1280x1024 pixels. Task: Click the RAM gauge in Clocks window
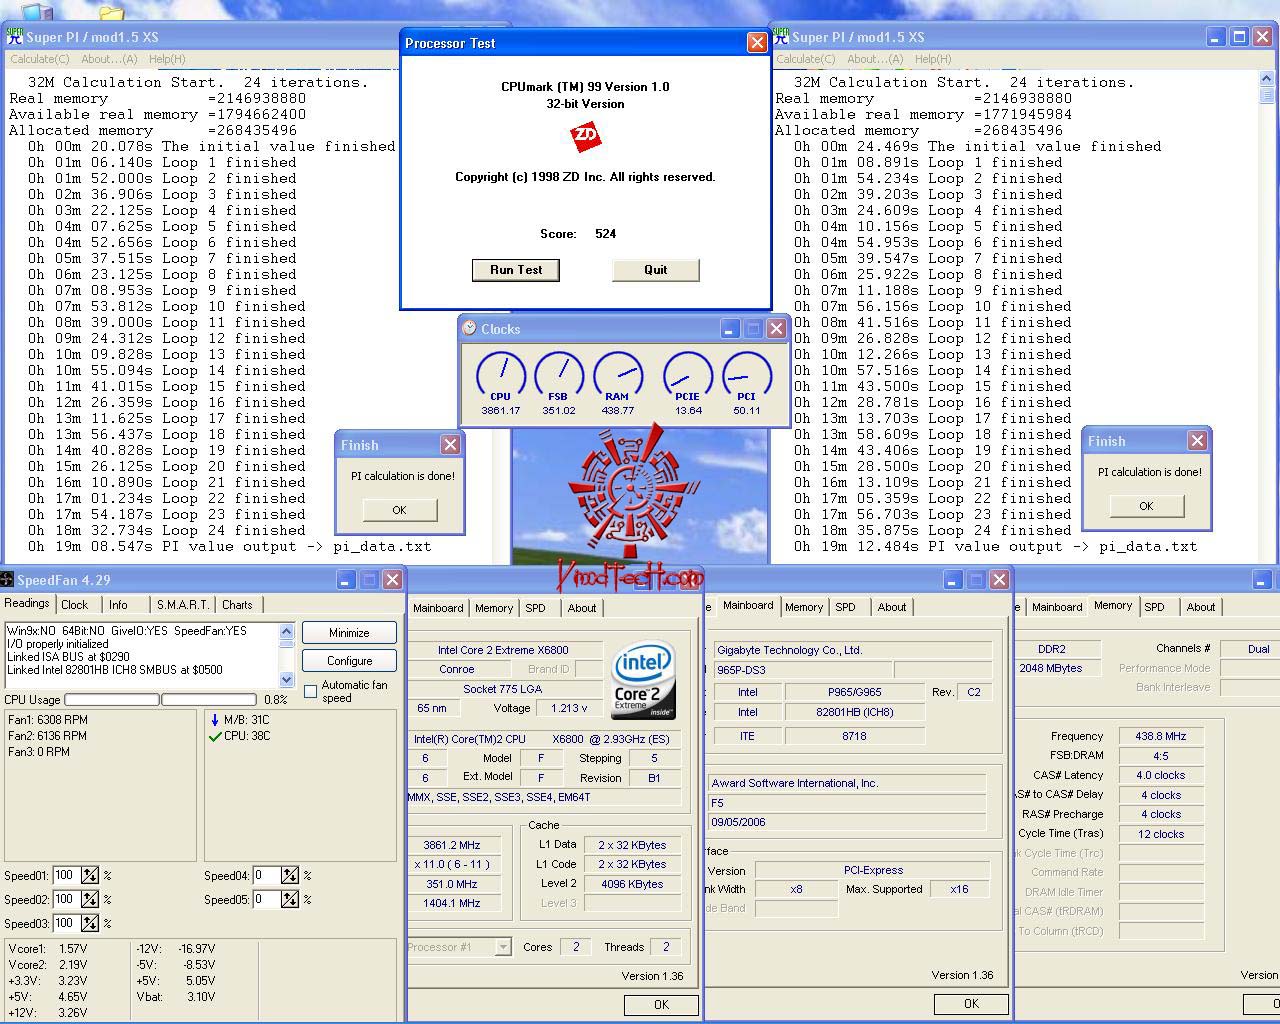point(618,375)
